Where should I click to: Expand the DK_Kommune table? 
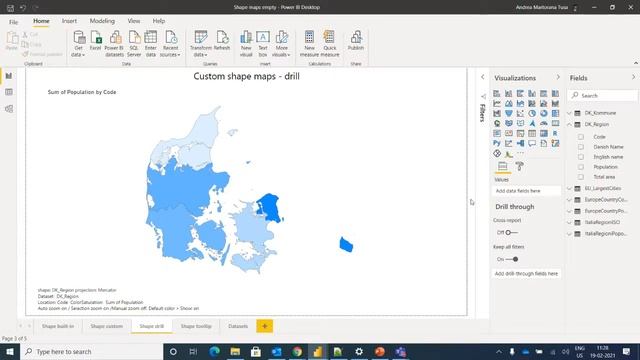coord(569,113)
